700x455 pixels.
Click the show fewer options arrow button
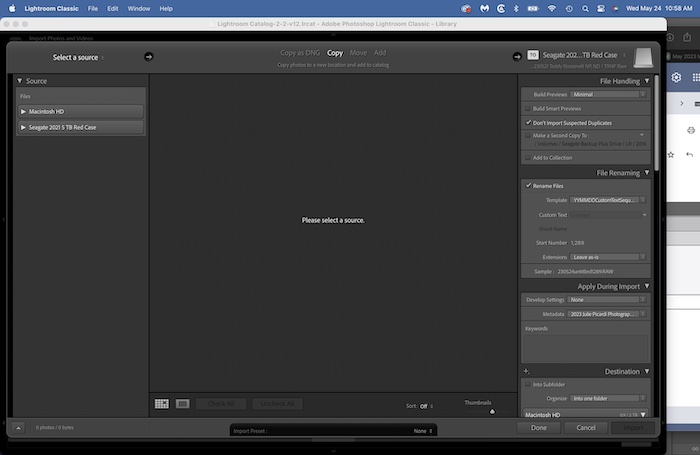pos(18,428)
